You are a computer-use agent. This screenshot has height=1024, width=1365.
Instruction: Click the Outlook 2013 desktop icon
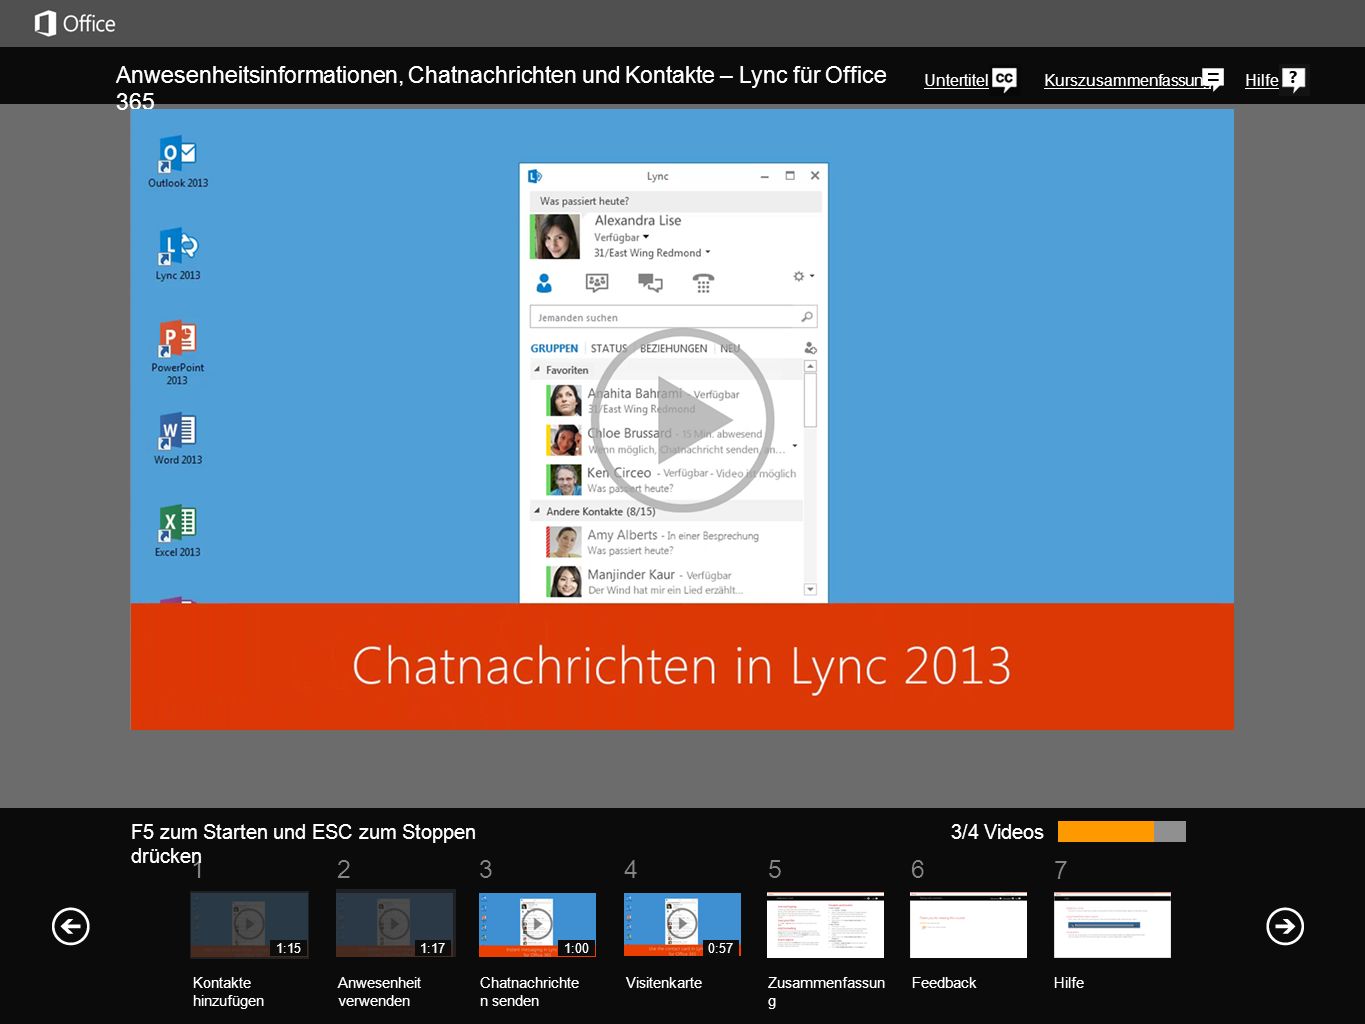(x=178, y=162)
